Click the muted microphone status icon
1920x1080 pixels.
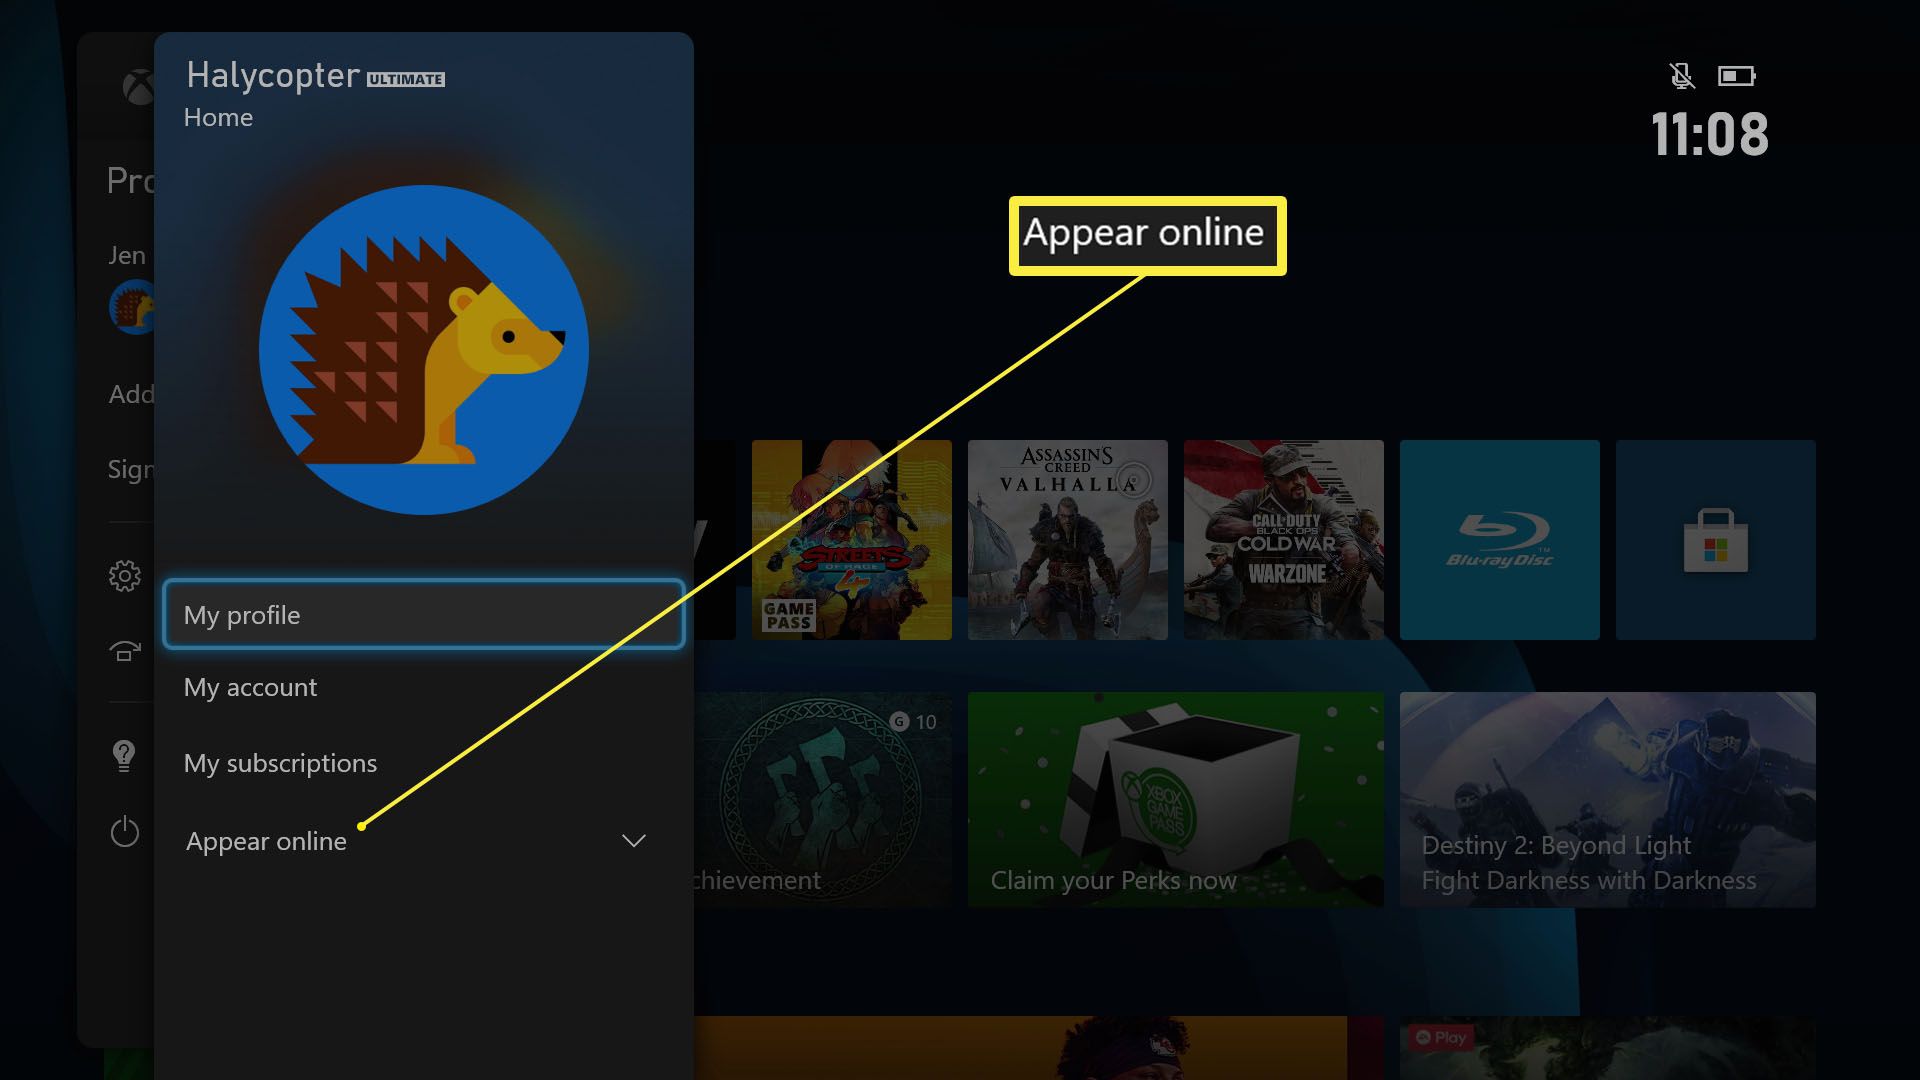(x=1682, y=76)
